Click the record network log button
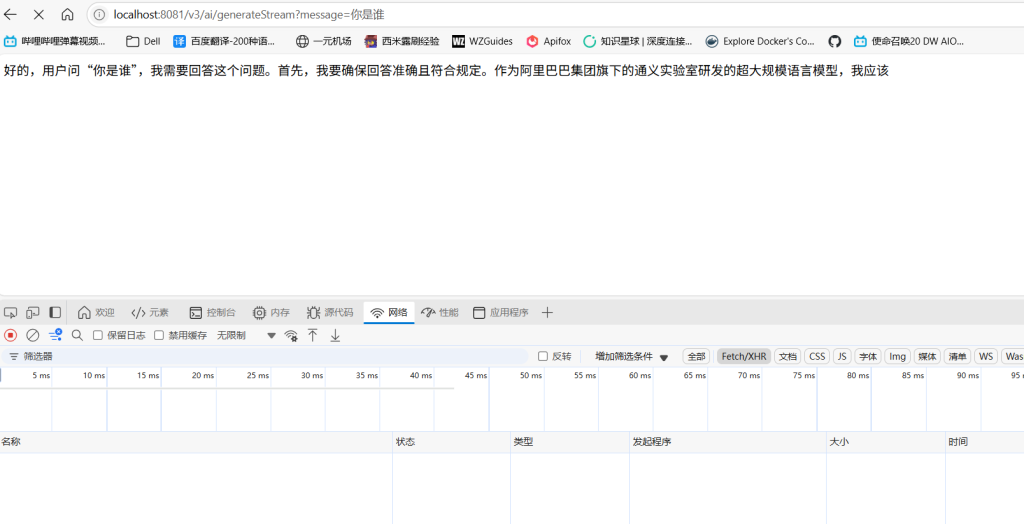The width and height of the screenshot is (1024, 524). (x=11, y=336)
